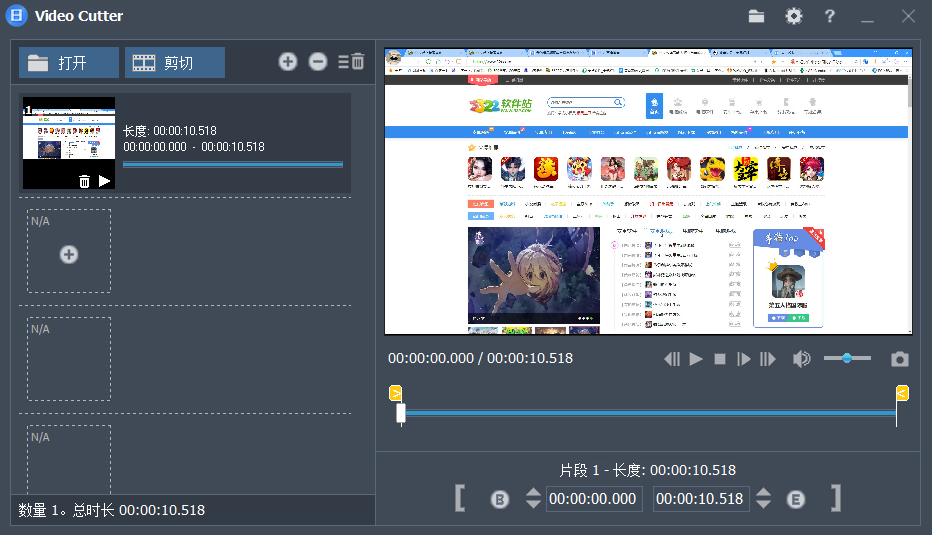The width and height of the screenshot is (932, 535).
Task: Click the 打开 open file button
Action: 69,62
